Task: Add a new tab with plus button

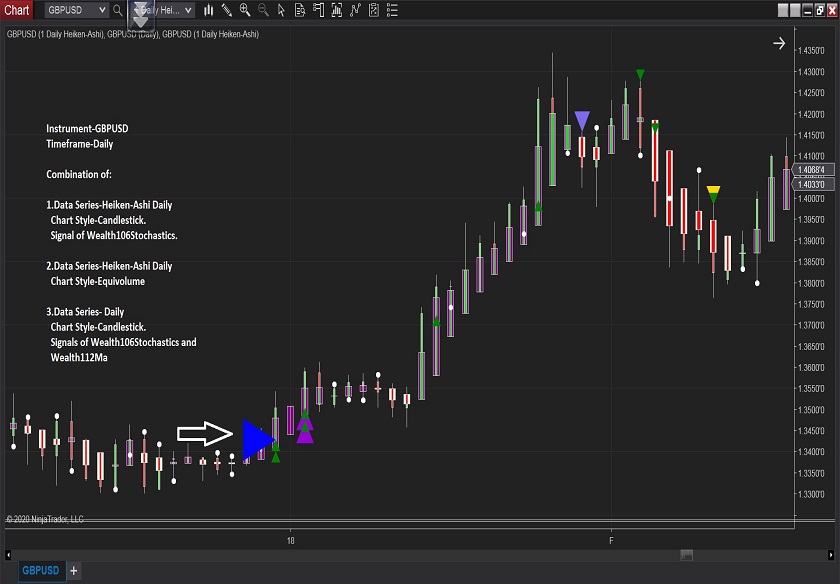Action: [x=73, y=571]
